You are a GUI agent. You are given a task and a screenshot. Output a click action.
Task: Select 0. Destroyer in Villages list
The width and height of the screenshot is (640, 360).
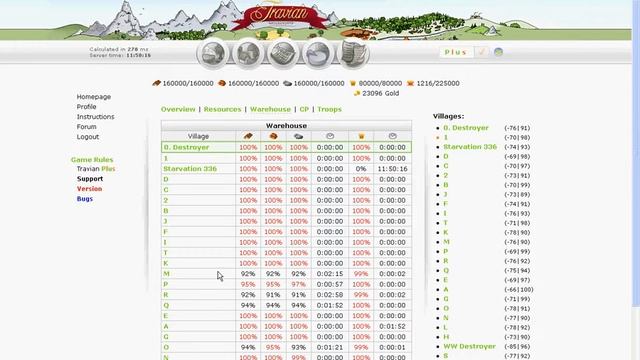(466, 128)
